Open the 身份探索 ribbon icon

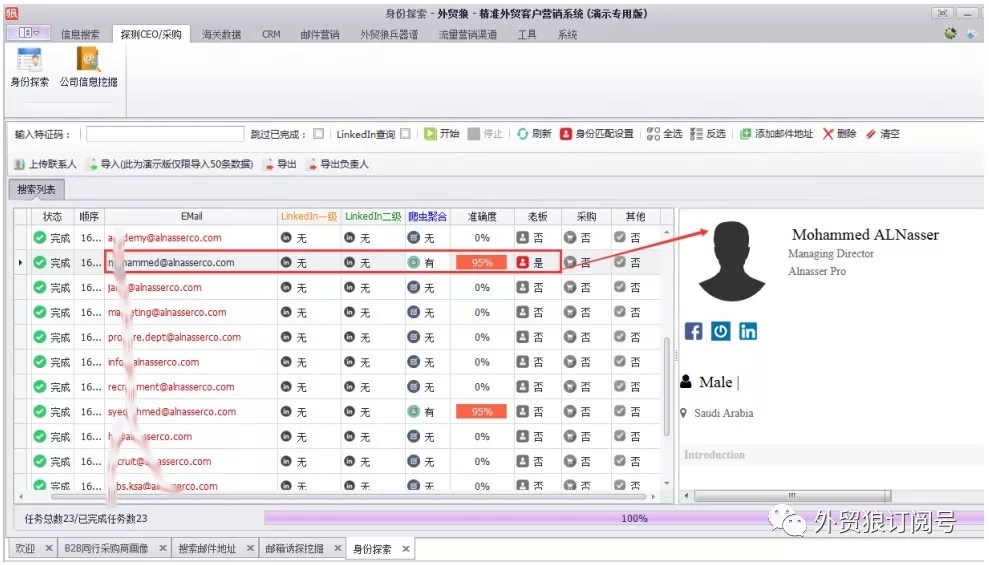[x=30, y=67]
